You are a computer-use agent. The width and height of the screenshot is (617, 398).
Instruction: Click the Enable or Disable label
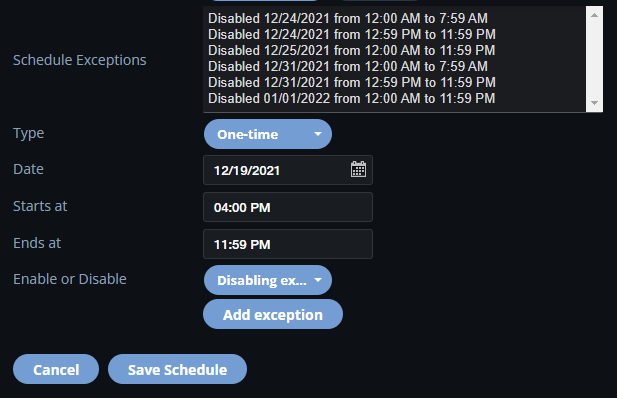coord(70,279)
